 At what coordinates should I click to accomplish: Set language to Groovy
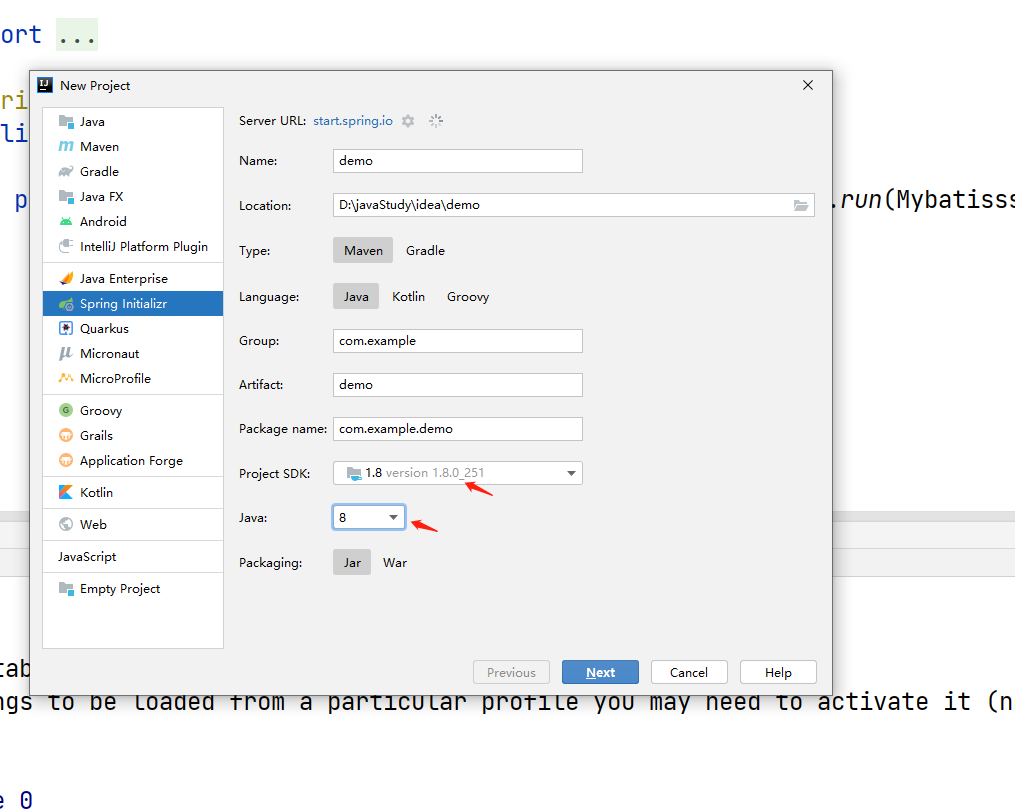pyautogui.click(x=468, y=296)
